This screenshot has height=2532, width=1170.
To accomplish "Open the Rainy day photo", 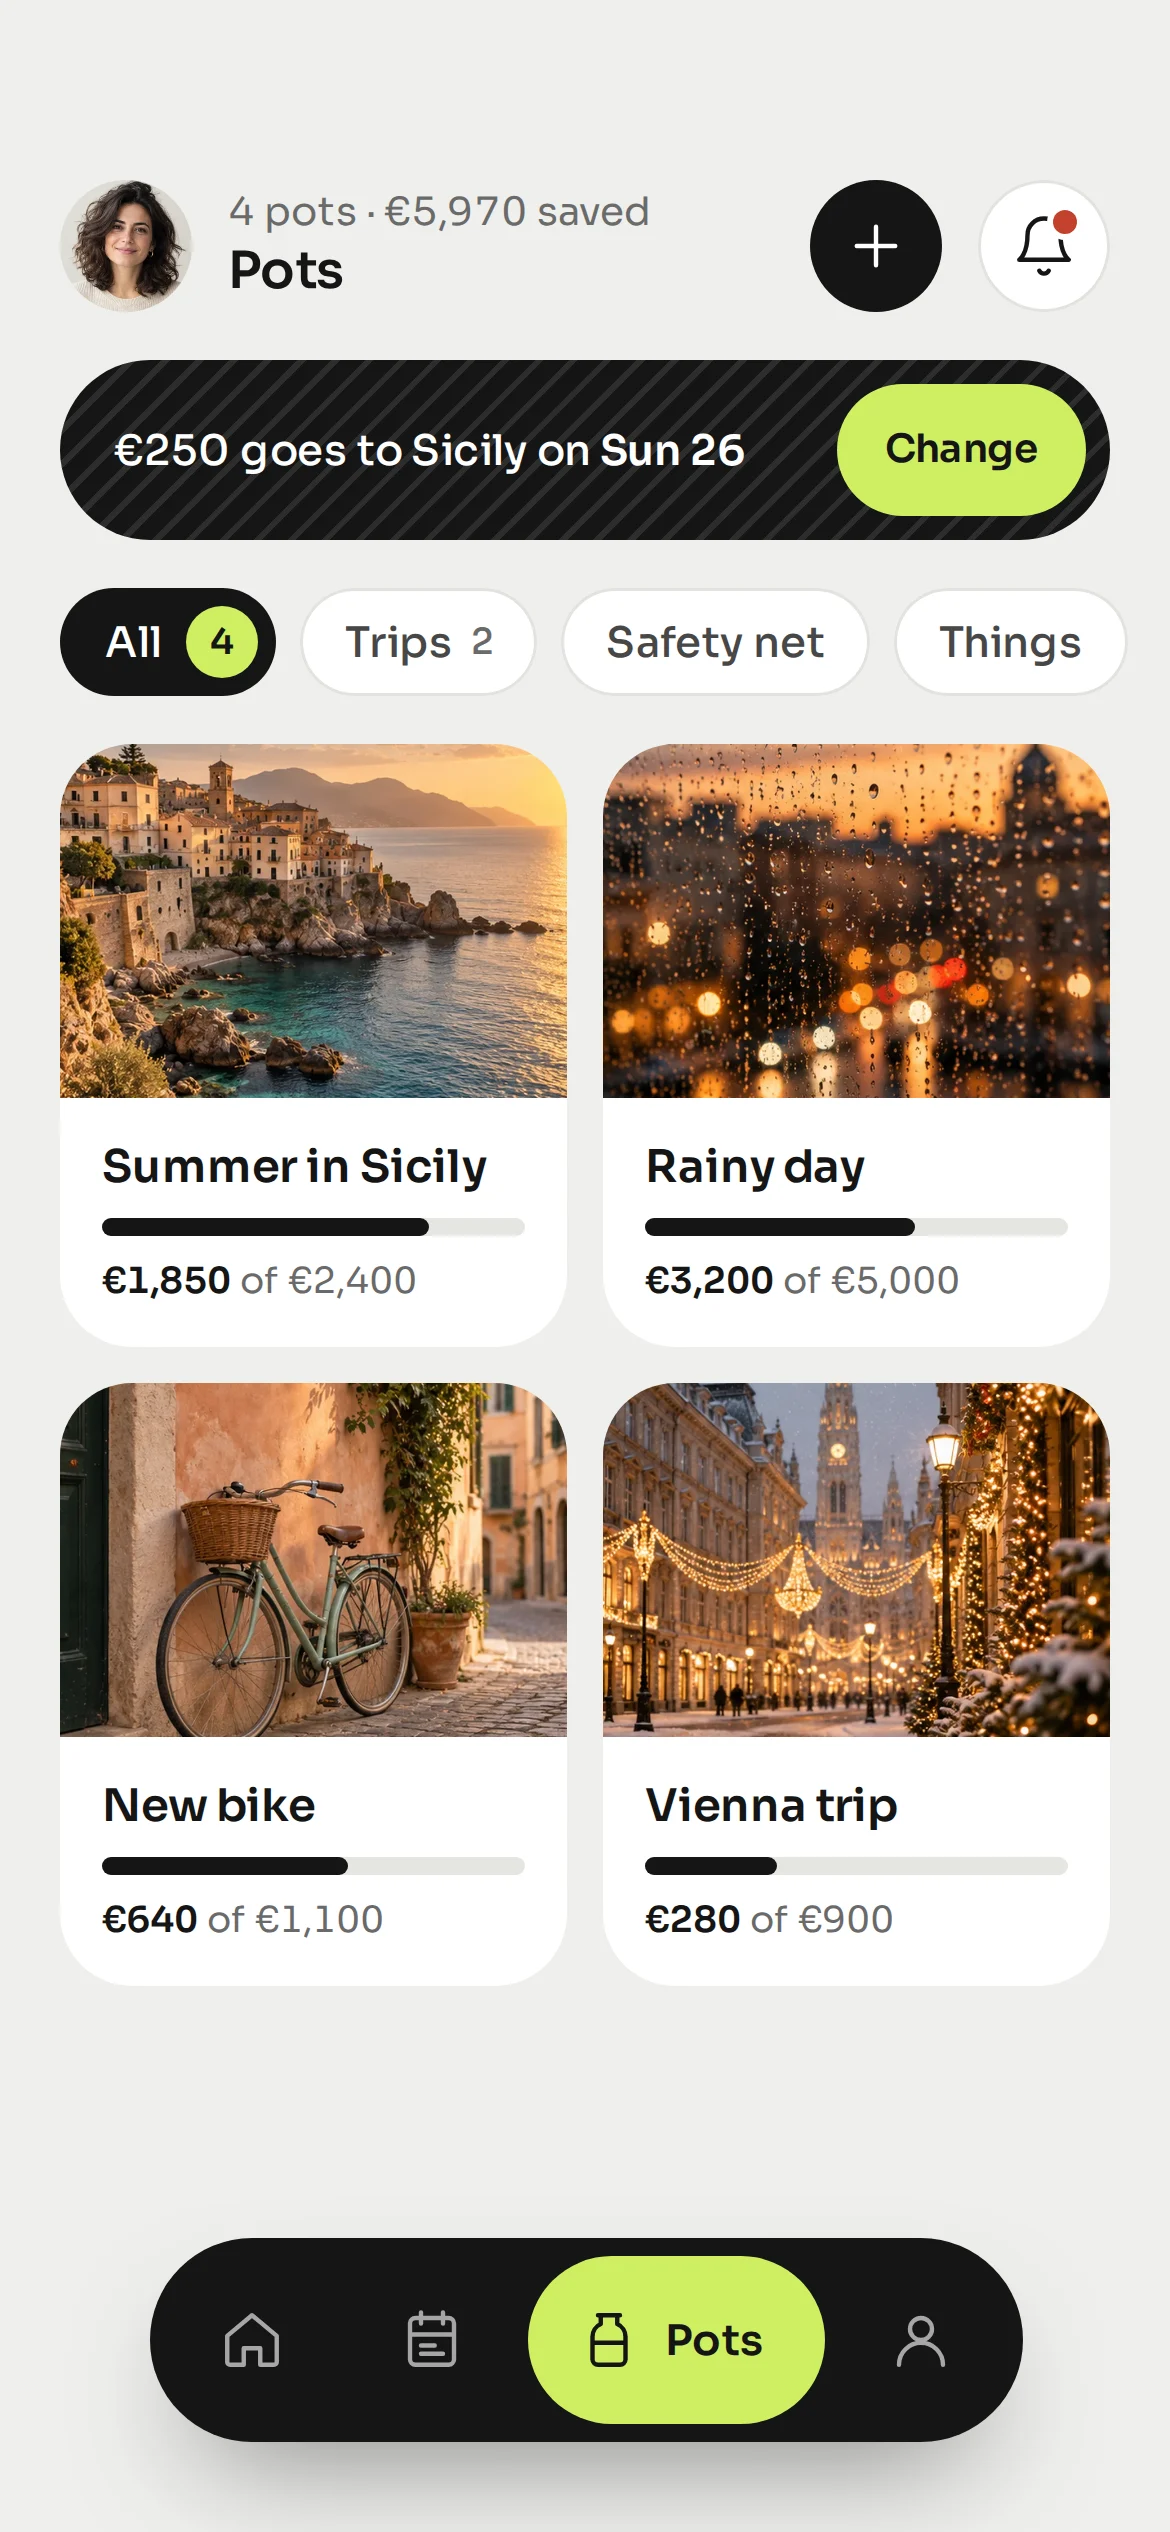I will tap(856, 921).
